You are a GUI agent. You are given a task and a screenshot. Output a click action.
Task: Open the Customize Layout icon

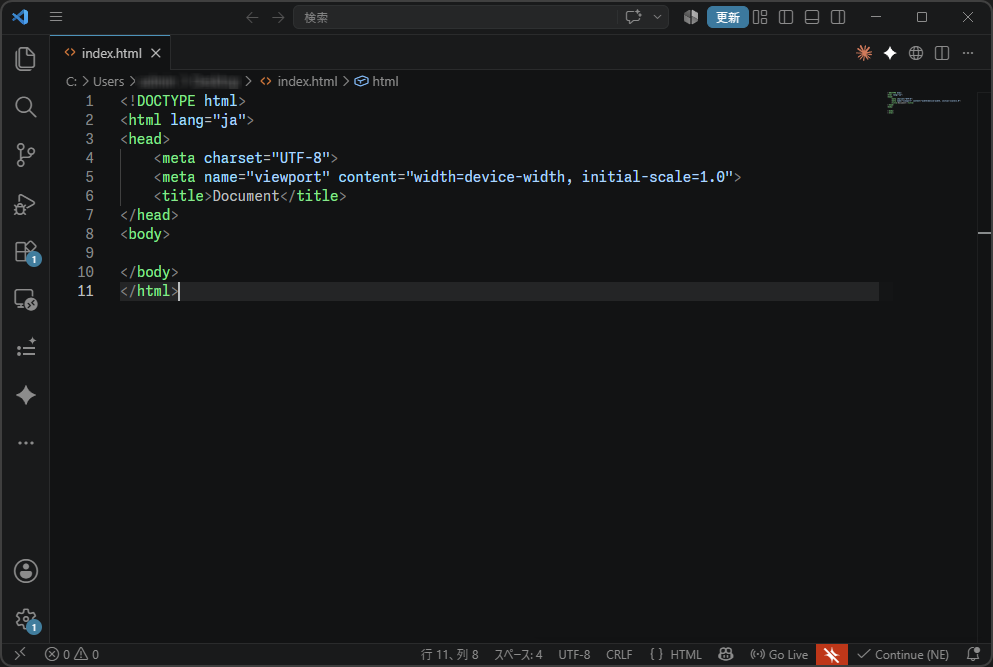pos(760,17)
